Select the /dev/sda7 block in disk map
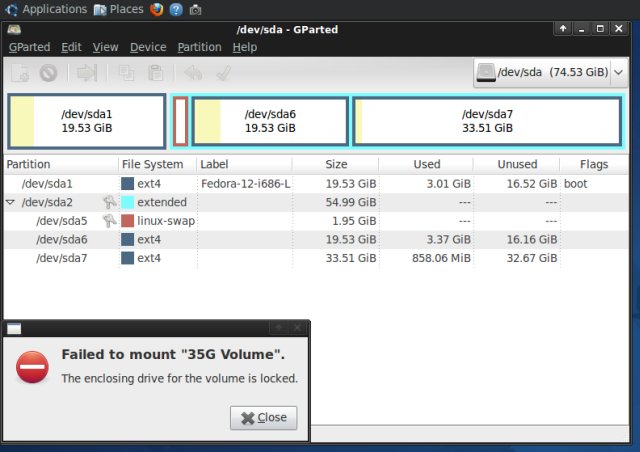Image resolution: width=640 pixels, height=452 pixels. click(487, 121)
